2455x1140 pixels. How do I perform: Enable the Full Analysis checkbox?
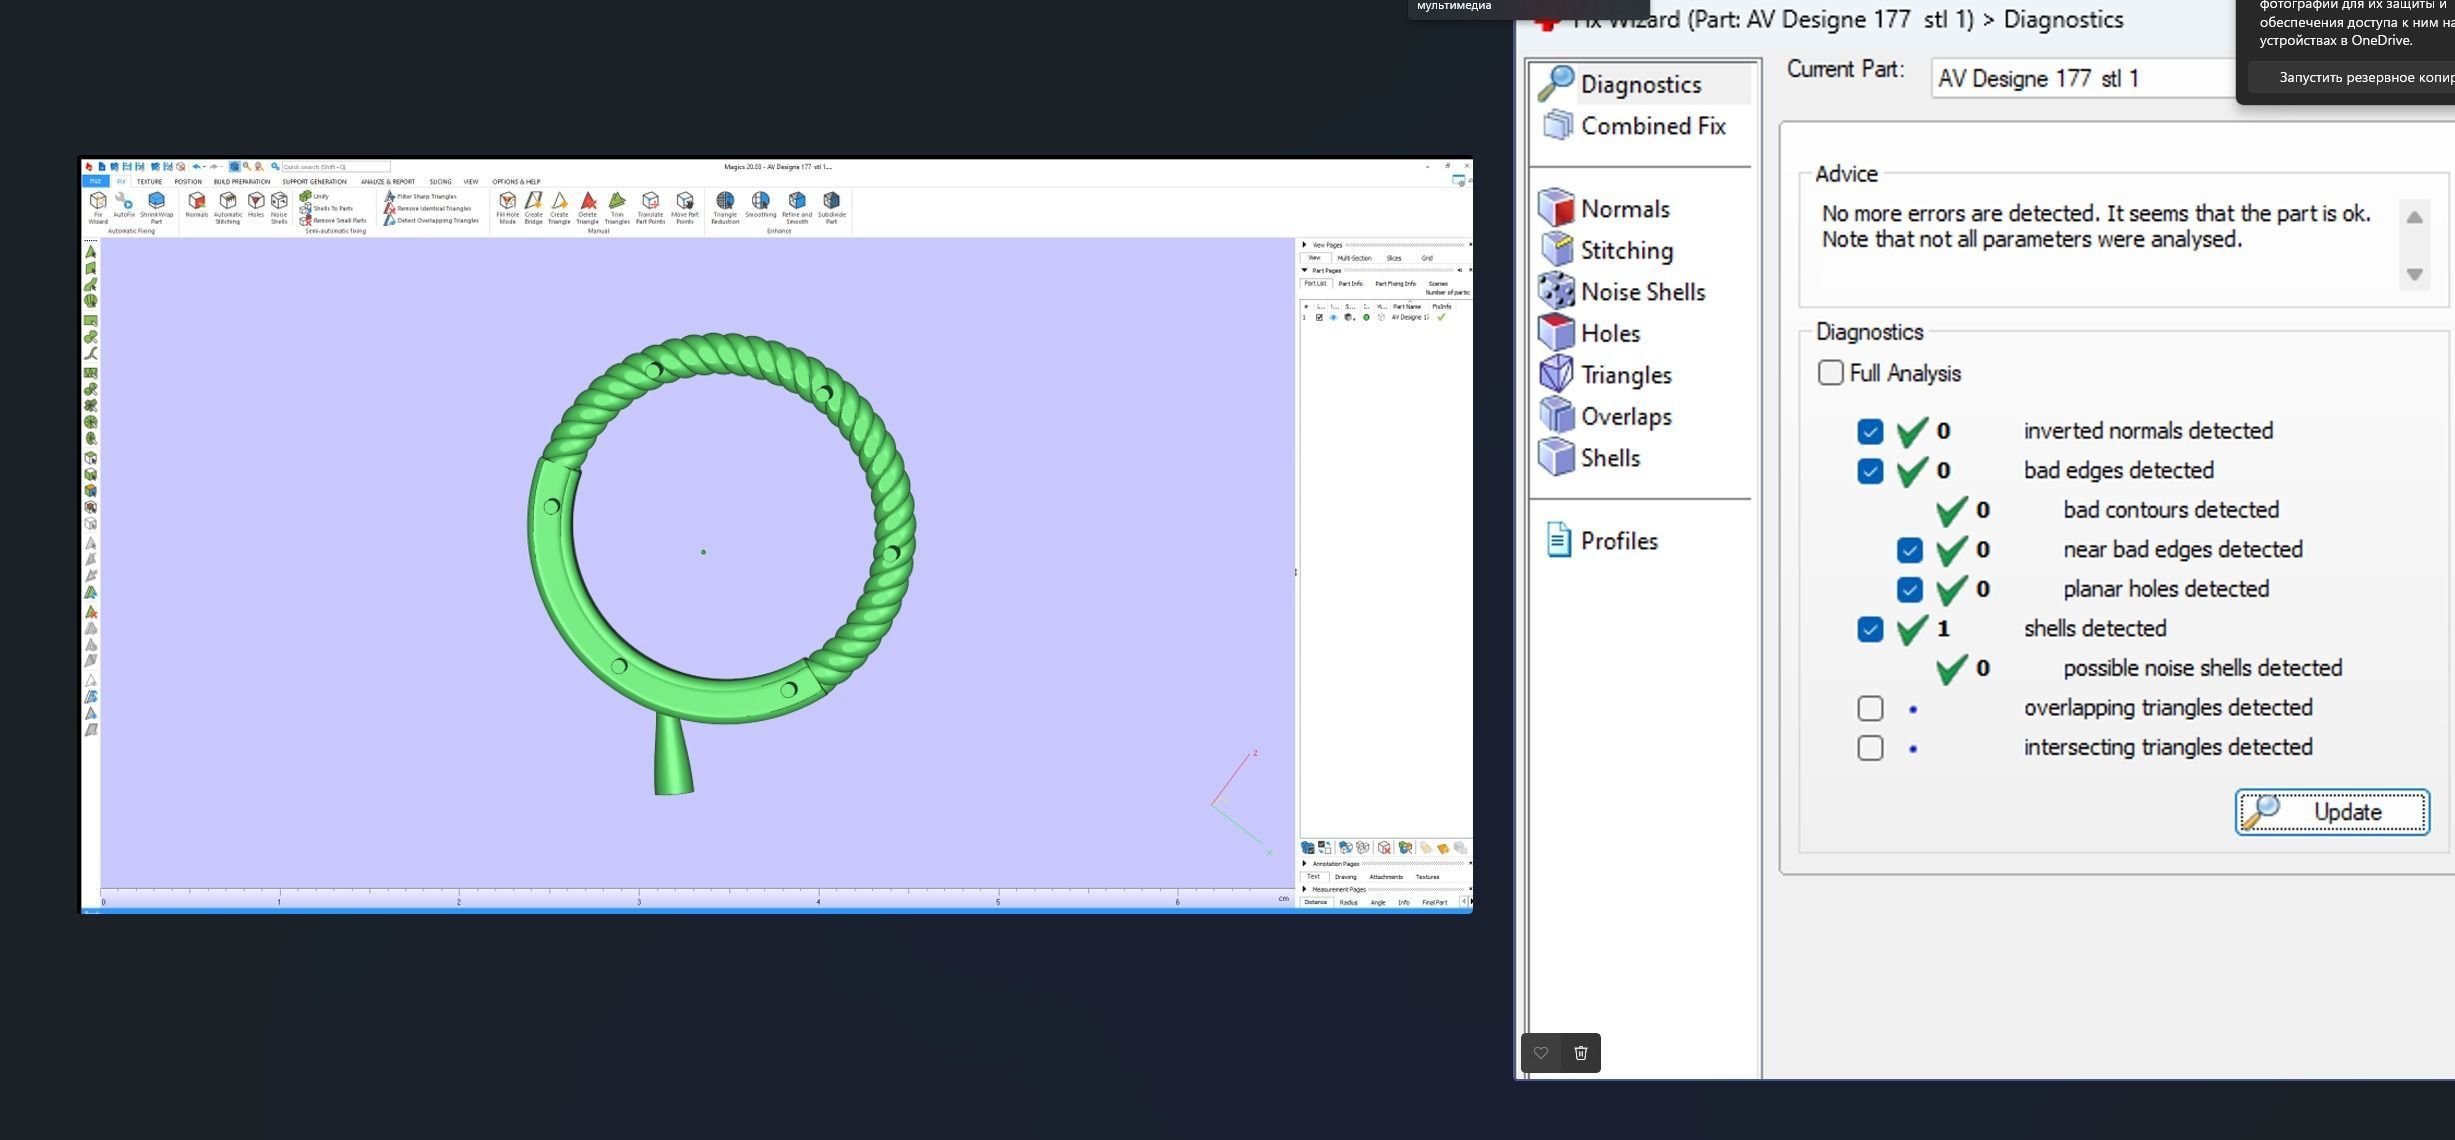(x=1830, y=373)
